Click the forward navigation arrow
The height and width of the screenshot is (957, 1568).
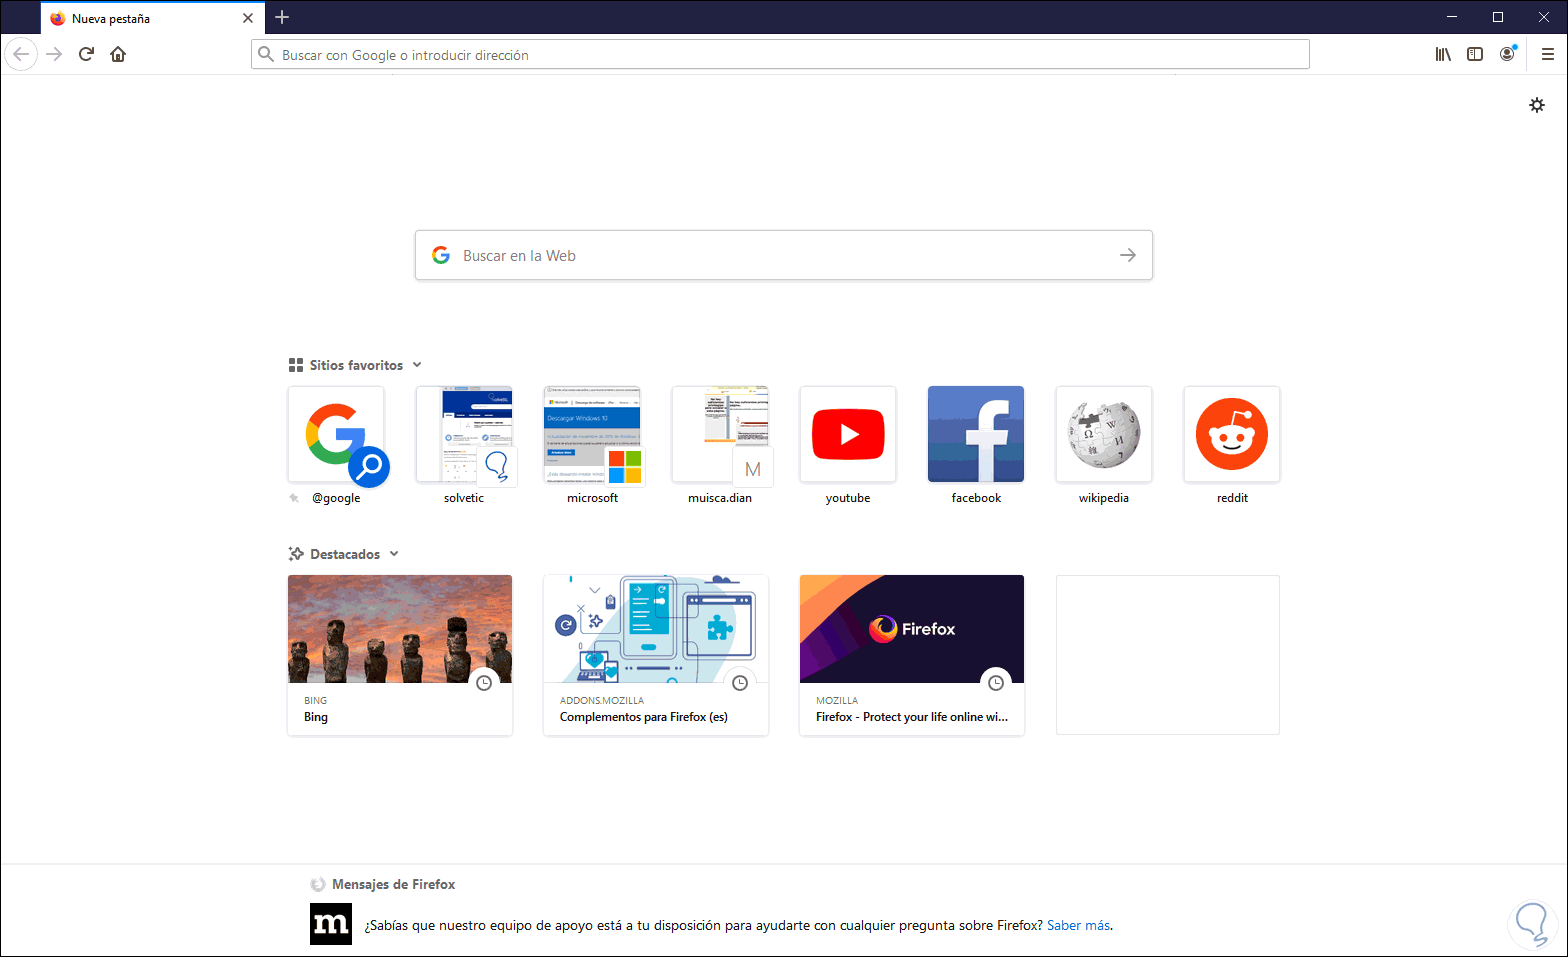tap(54, 54)
